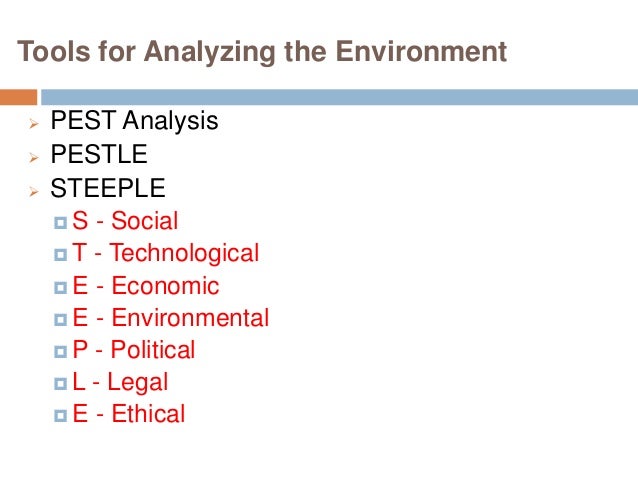Click the slide title about analyzing the environment

263,51
